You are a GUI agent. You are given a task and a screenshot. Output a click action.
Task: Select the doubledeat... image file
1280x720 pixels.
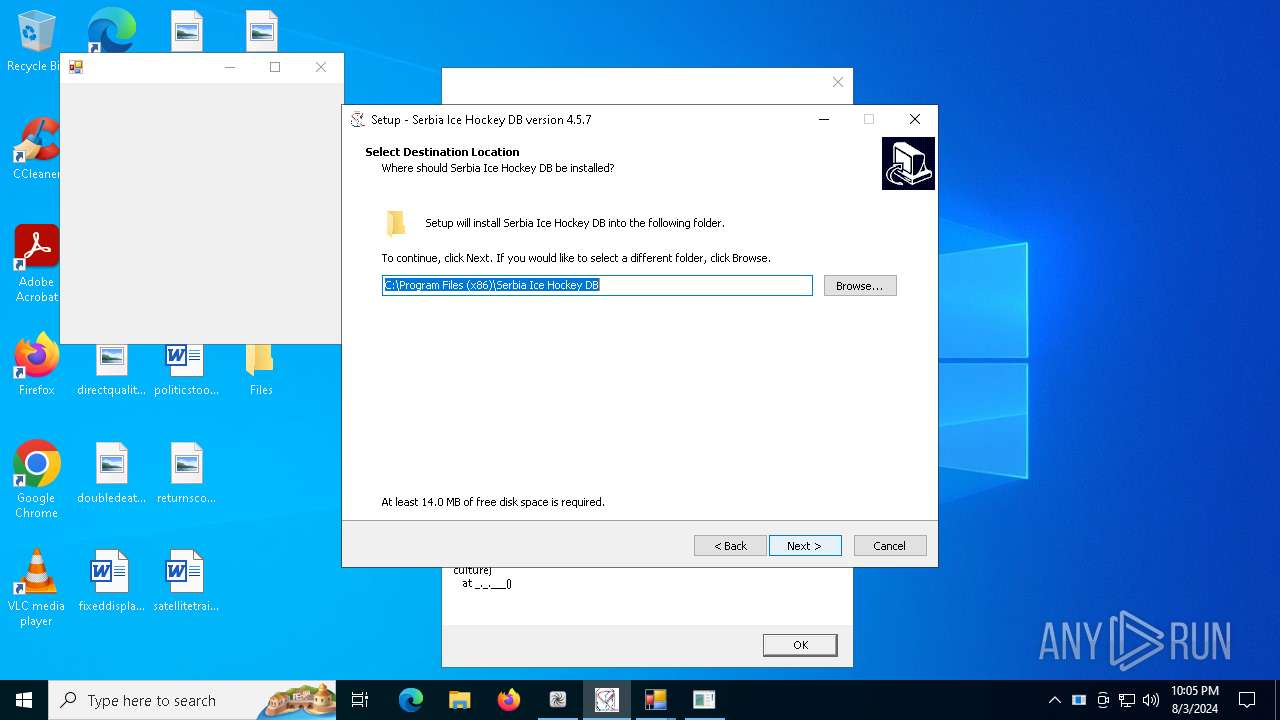111,473
